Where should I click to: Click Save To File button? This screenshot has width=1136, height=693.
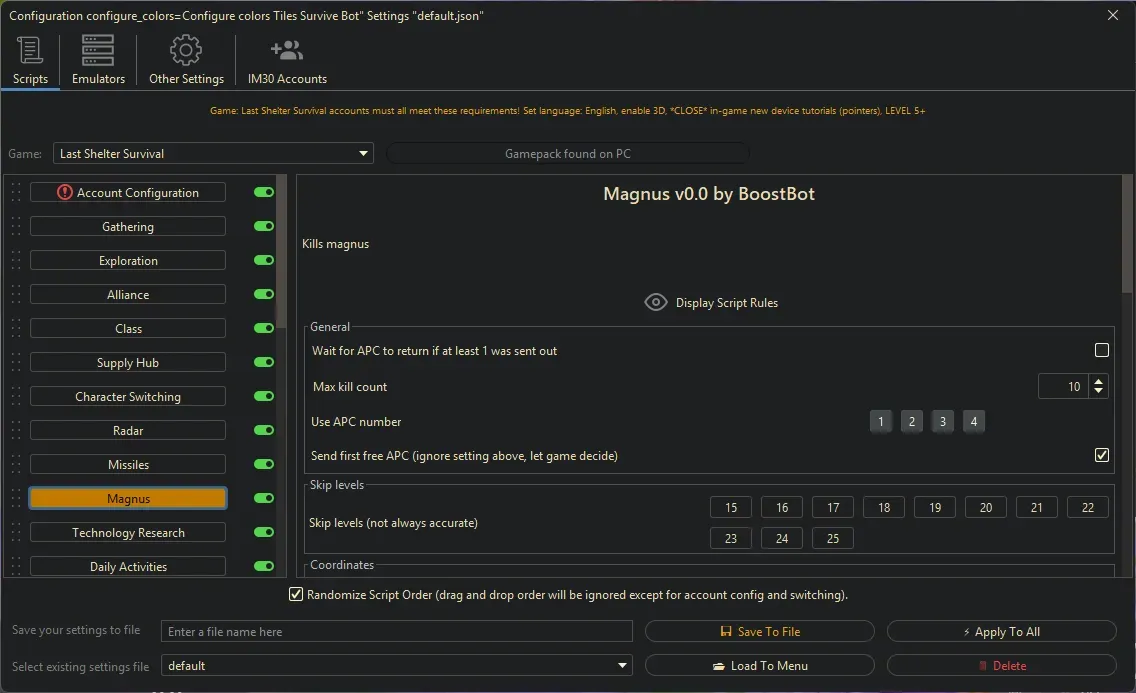(x=759, y=631)
